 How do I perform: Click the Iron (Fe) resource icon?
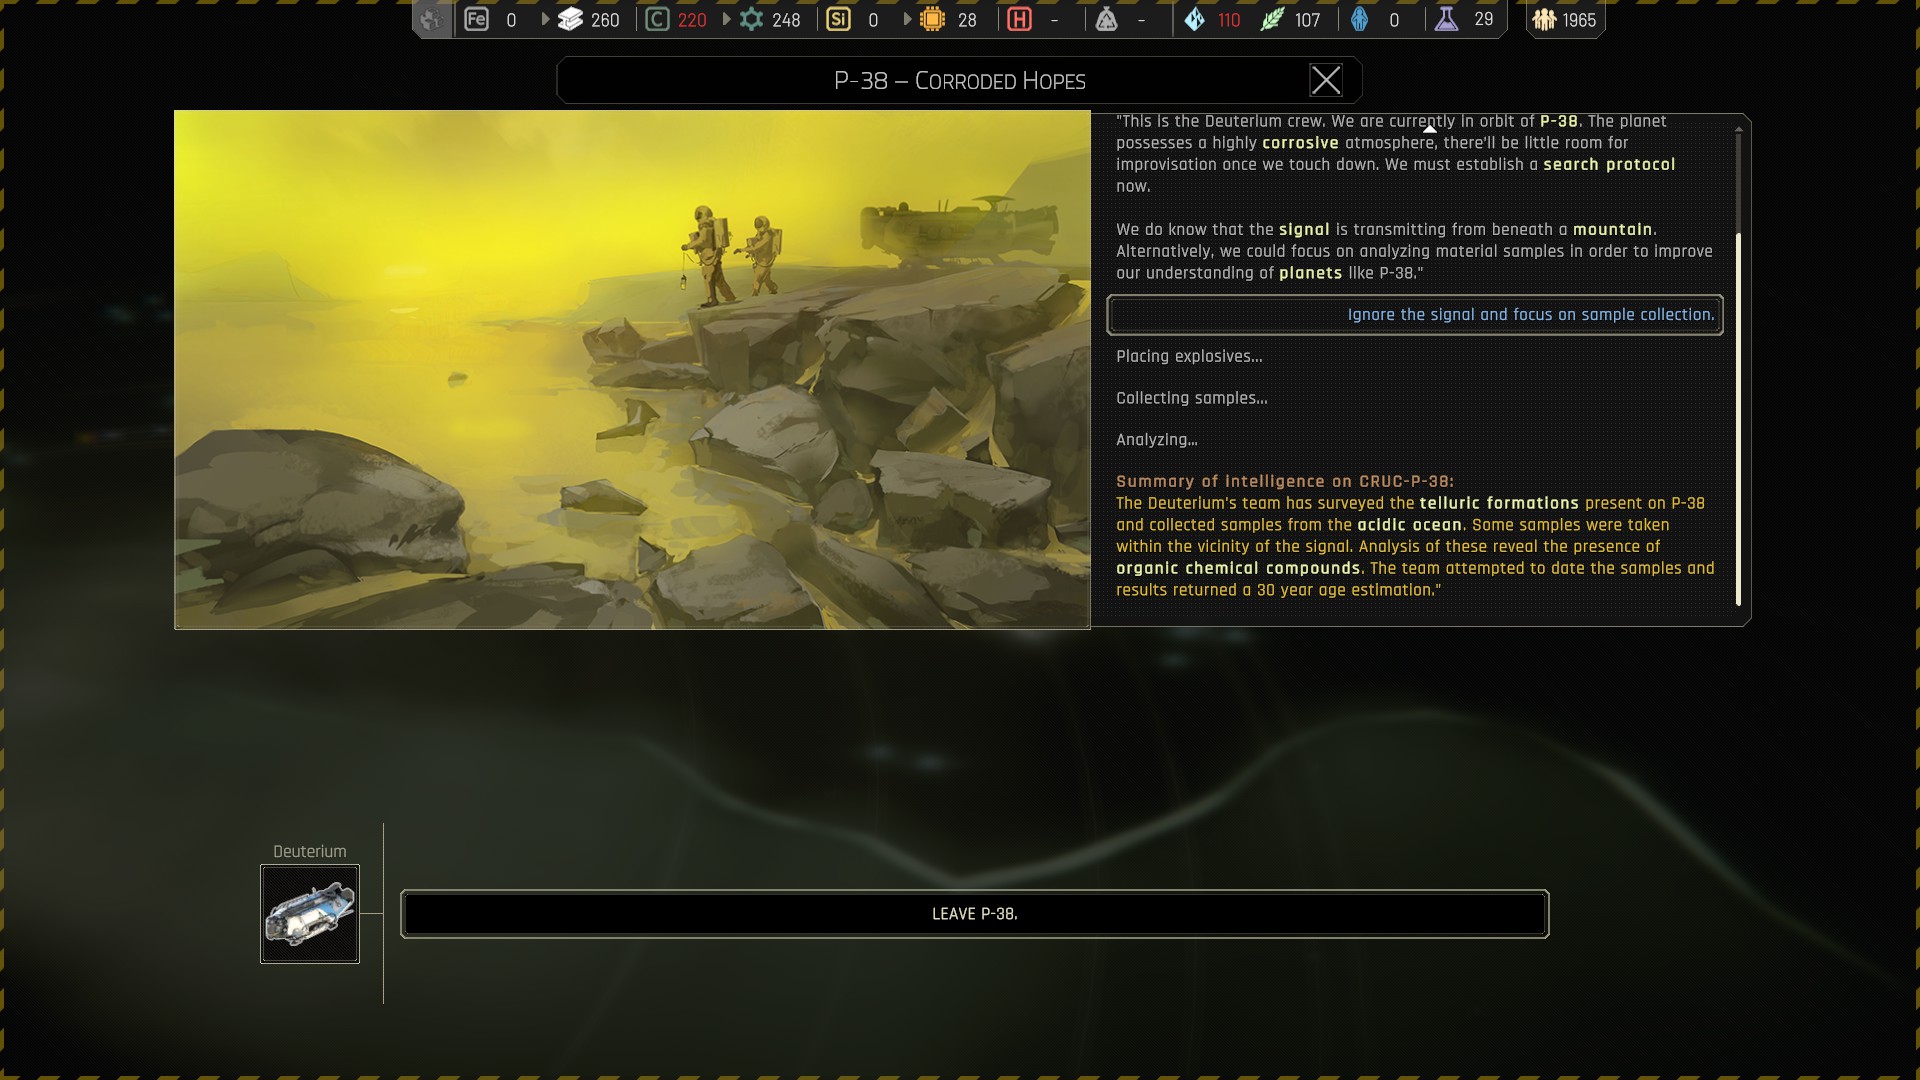(x=477, y=19)
